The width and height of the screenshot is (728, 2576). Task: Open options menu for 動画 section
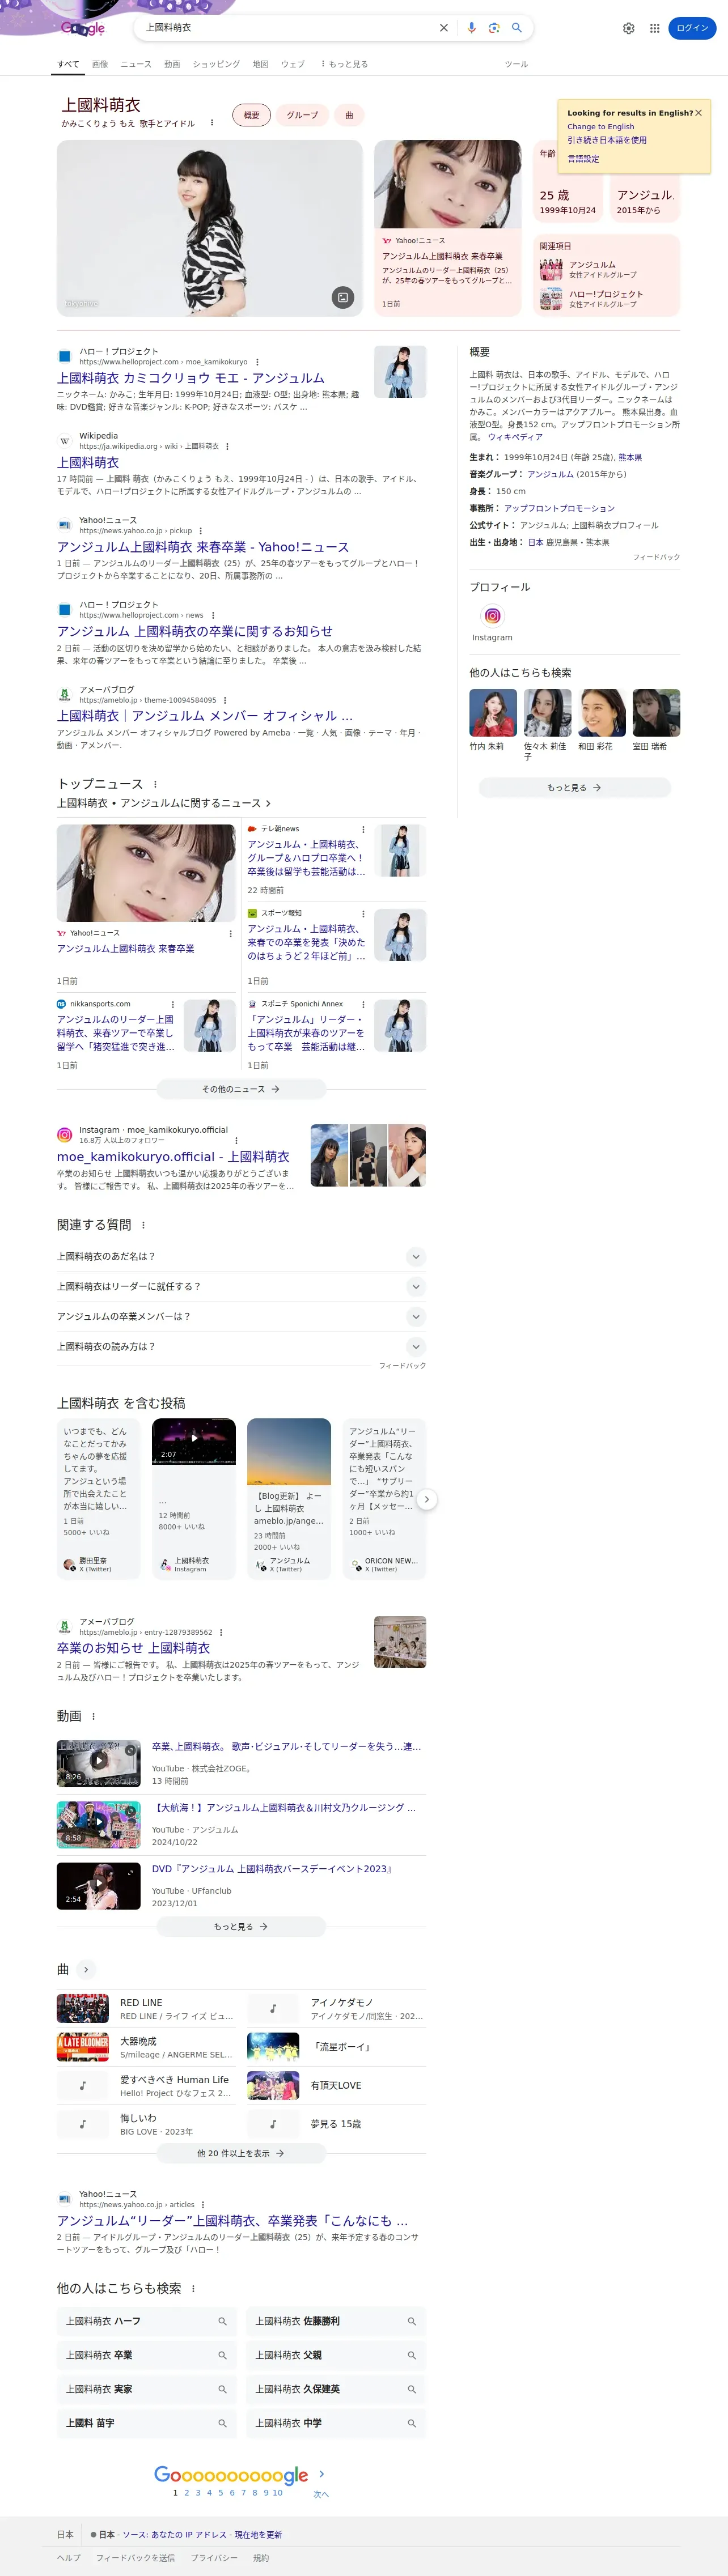pos(93,1716)
